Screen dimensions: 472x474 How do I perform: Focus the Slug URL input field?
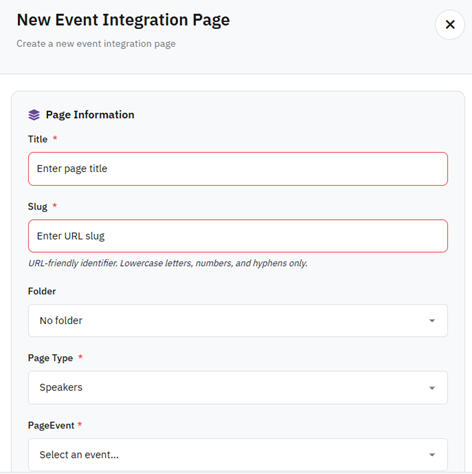coord(238,236)
